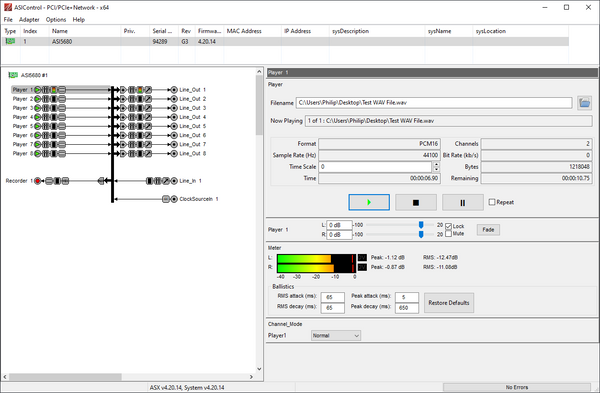Select Recorder 1's meter node icon
Viewport: 600px width, 393px height.
57,181
